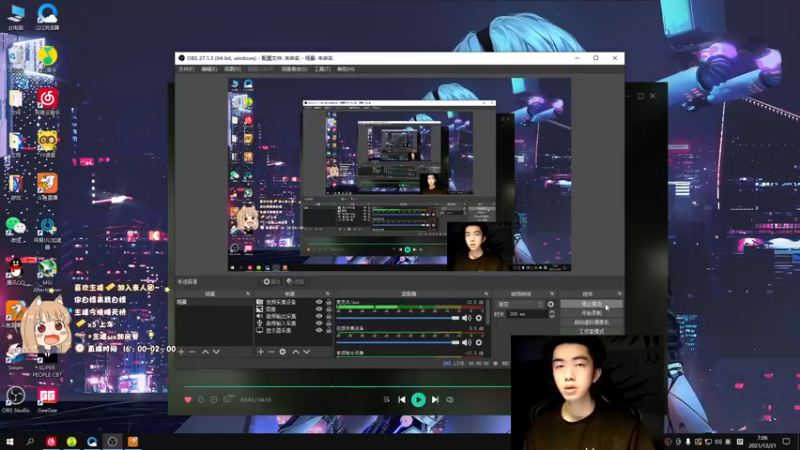The width and height of the screenshot is (800, 450).
Task: Adjust the mic/Aux volume slider
Action: [398, 318]
